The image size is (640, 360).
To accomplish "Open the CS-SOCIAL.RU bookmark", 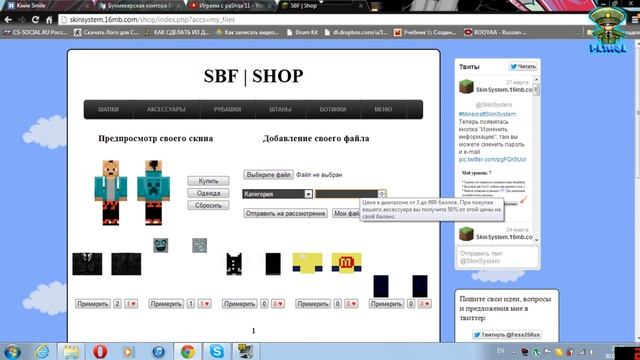I will [36, 32].
